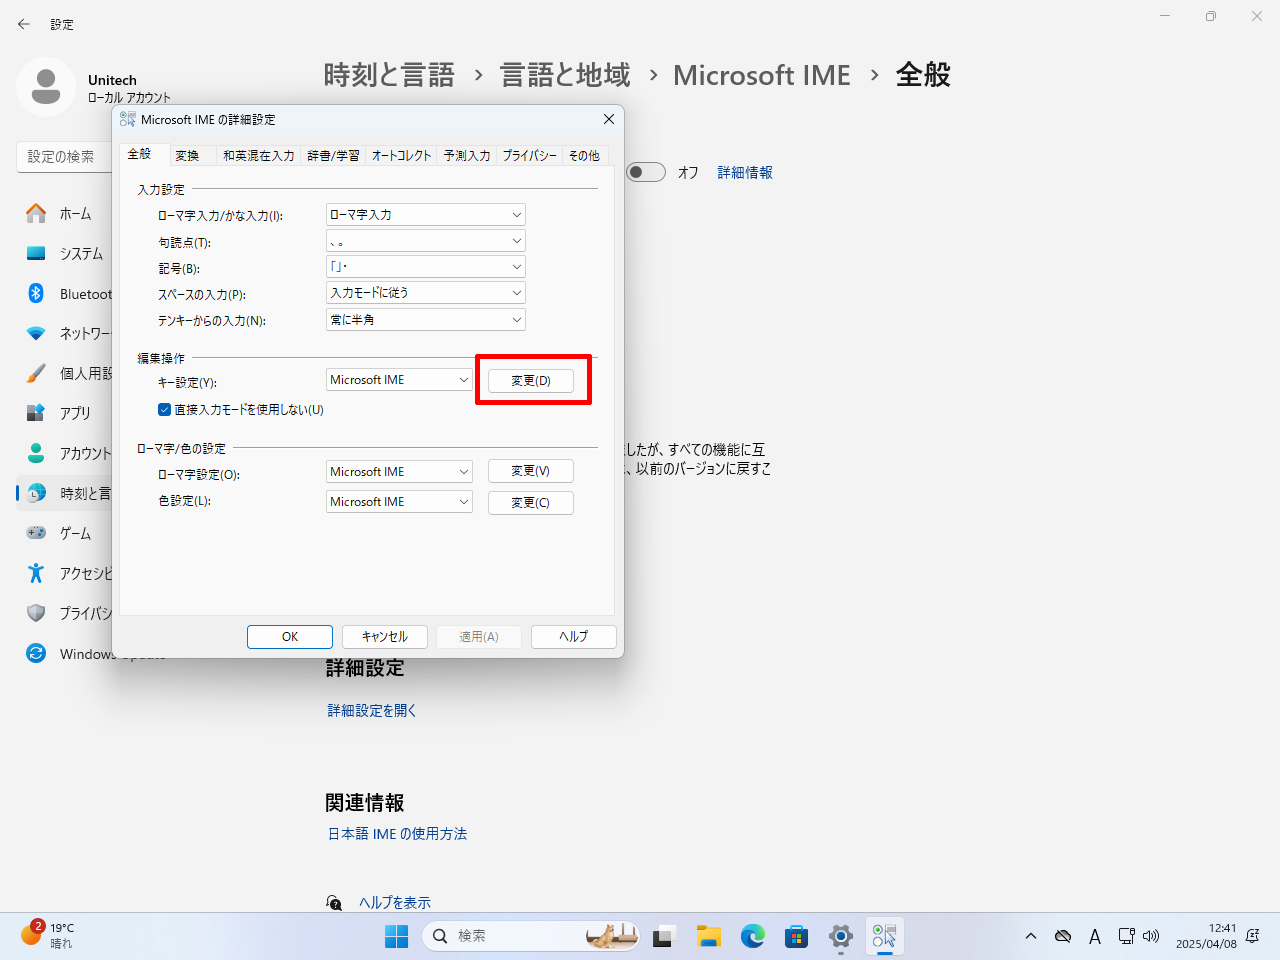The height and width of the screenshot is (960, 1280).
Task: Click 変更(D) for key settings
Action: click(531, 381)
